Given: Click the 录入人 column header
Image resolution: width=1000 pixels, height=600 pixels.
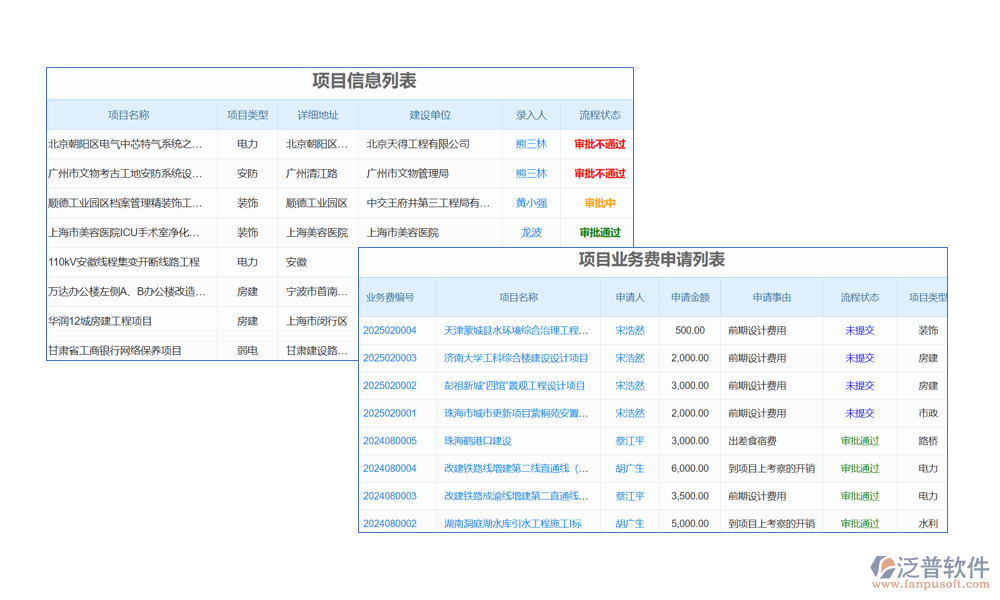Looking at the screenshot, I should click(531, 115).
